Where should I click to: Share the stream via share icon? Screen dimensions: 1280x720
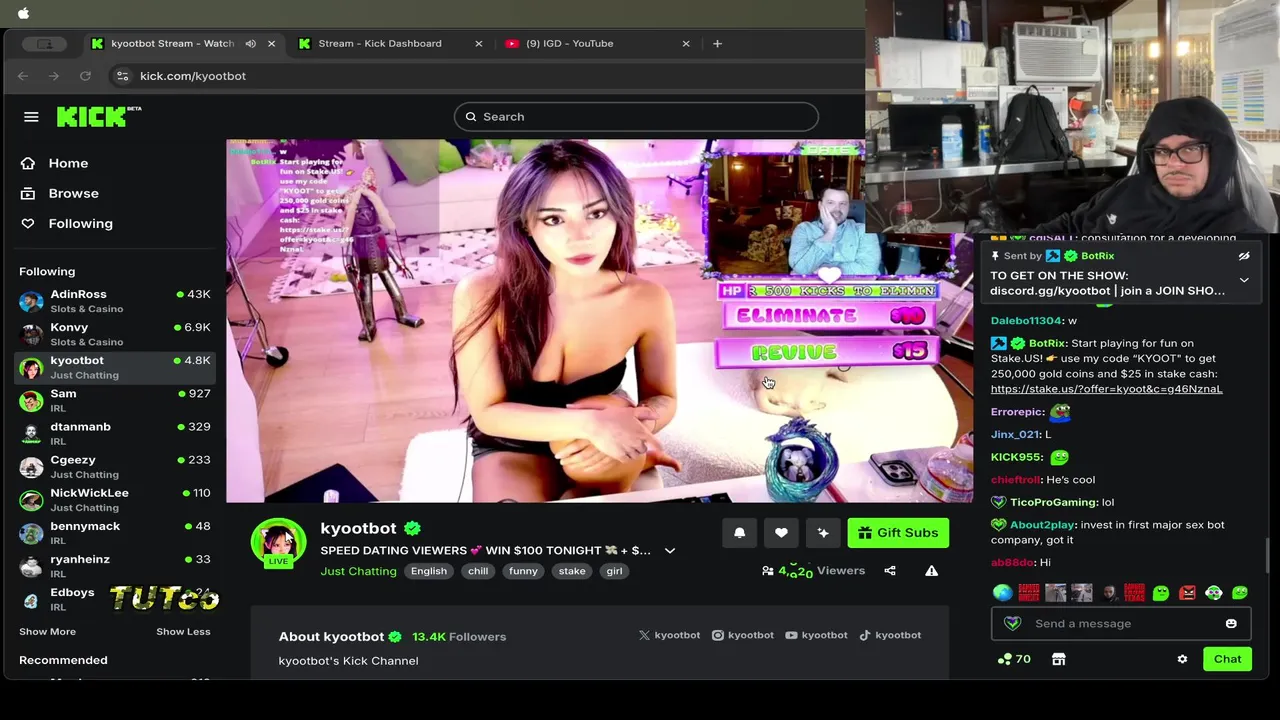pos(890,571)
